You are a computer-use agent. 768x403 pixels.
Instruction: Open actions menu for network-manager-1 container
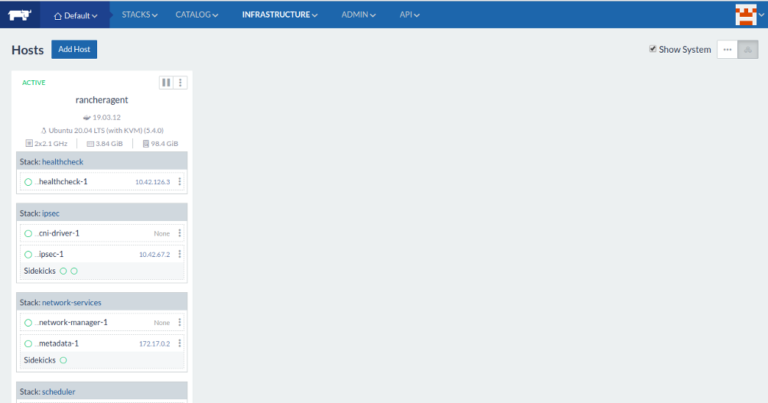click(179, 323)
